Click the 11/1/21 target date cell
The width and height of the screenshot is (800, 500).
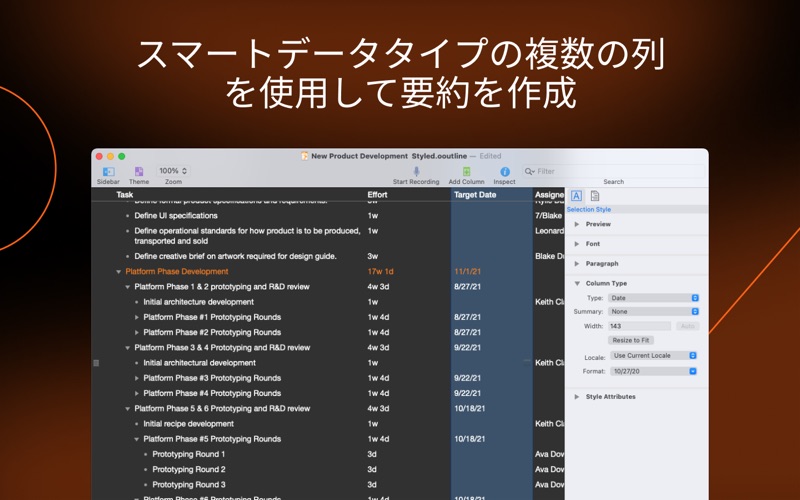467,271
